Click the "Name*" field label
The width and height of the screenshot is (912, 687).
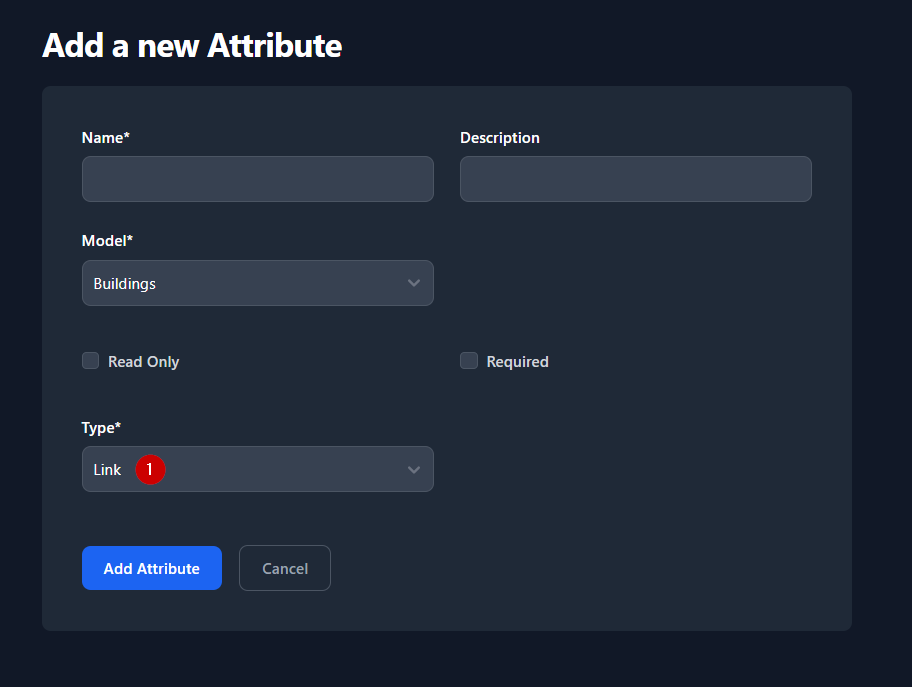(106, 138)
